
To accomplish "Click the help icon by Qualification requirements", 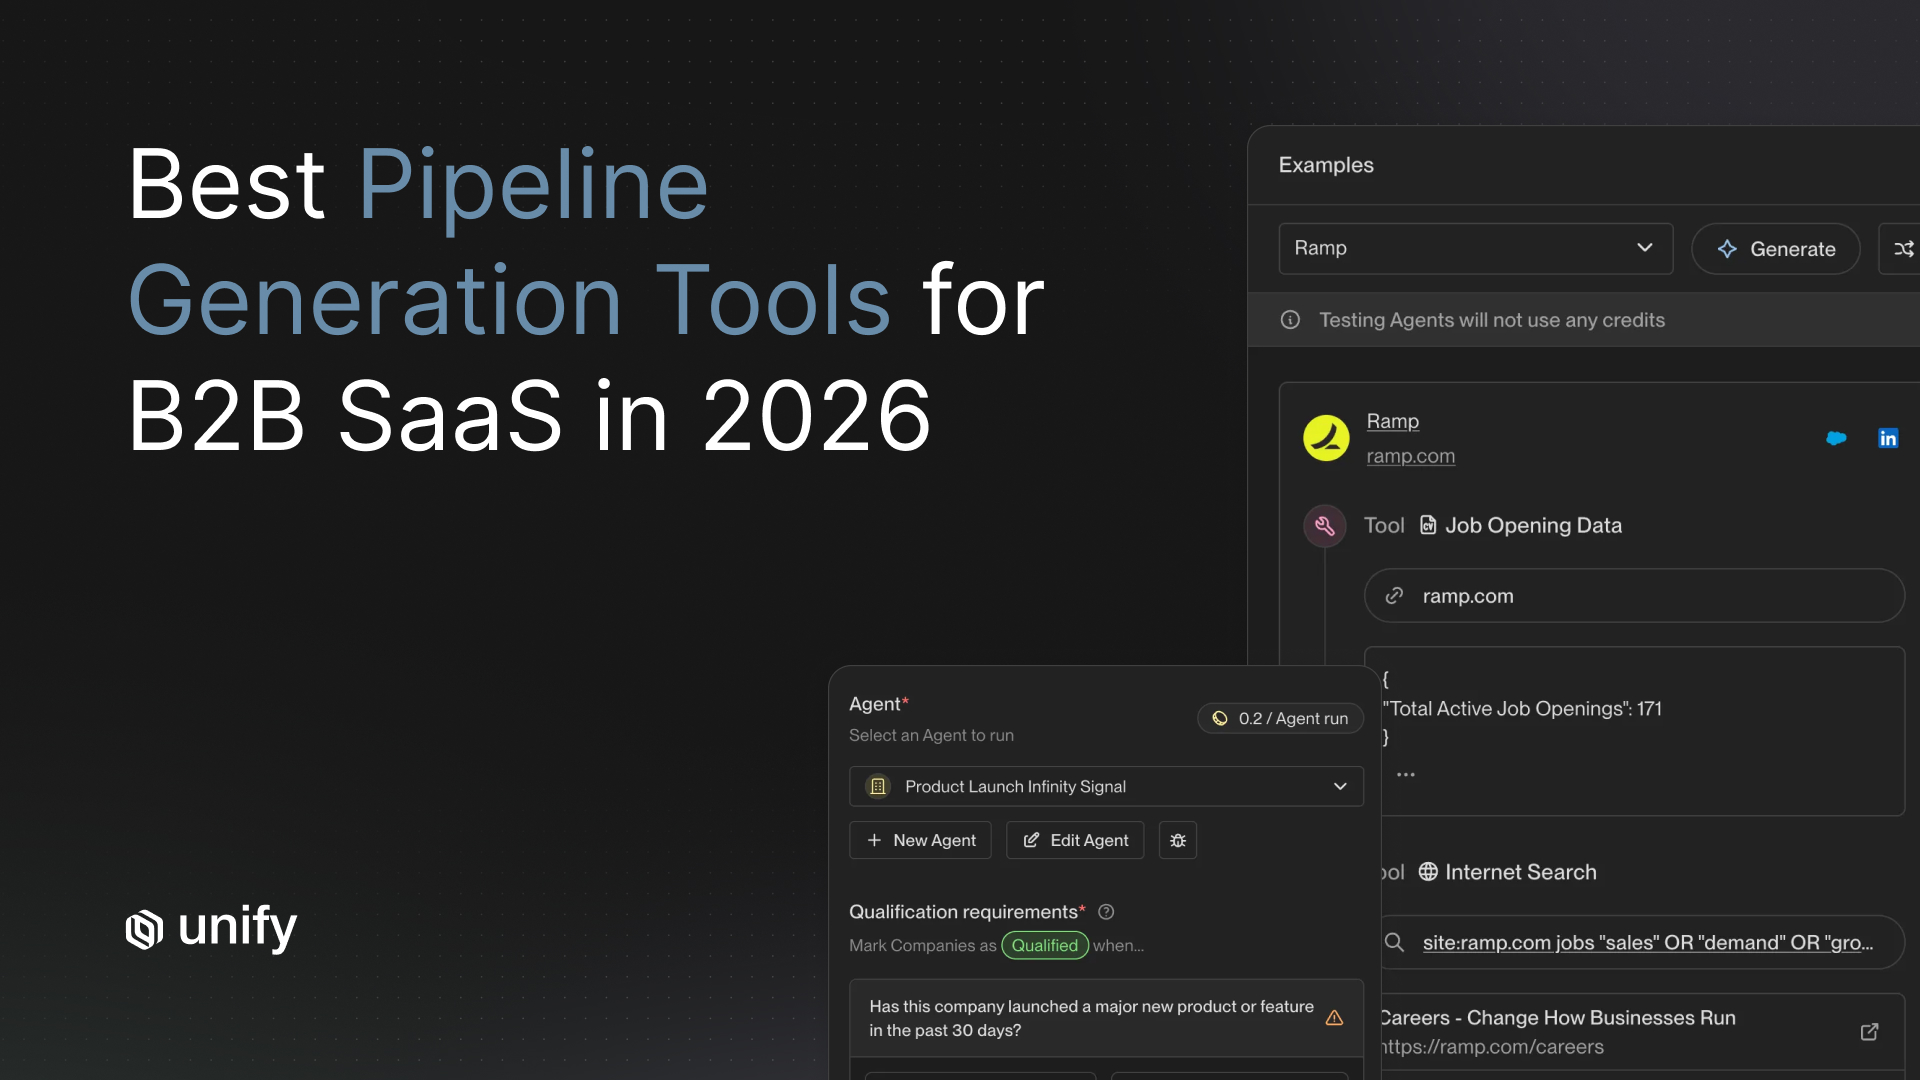I will pos(1106,912).
